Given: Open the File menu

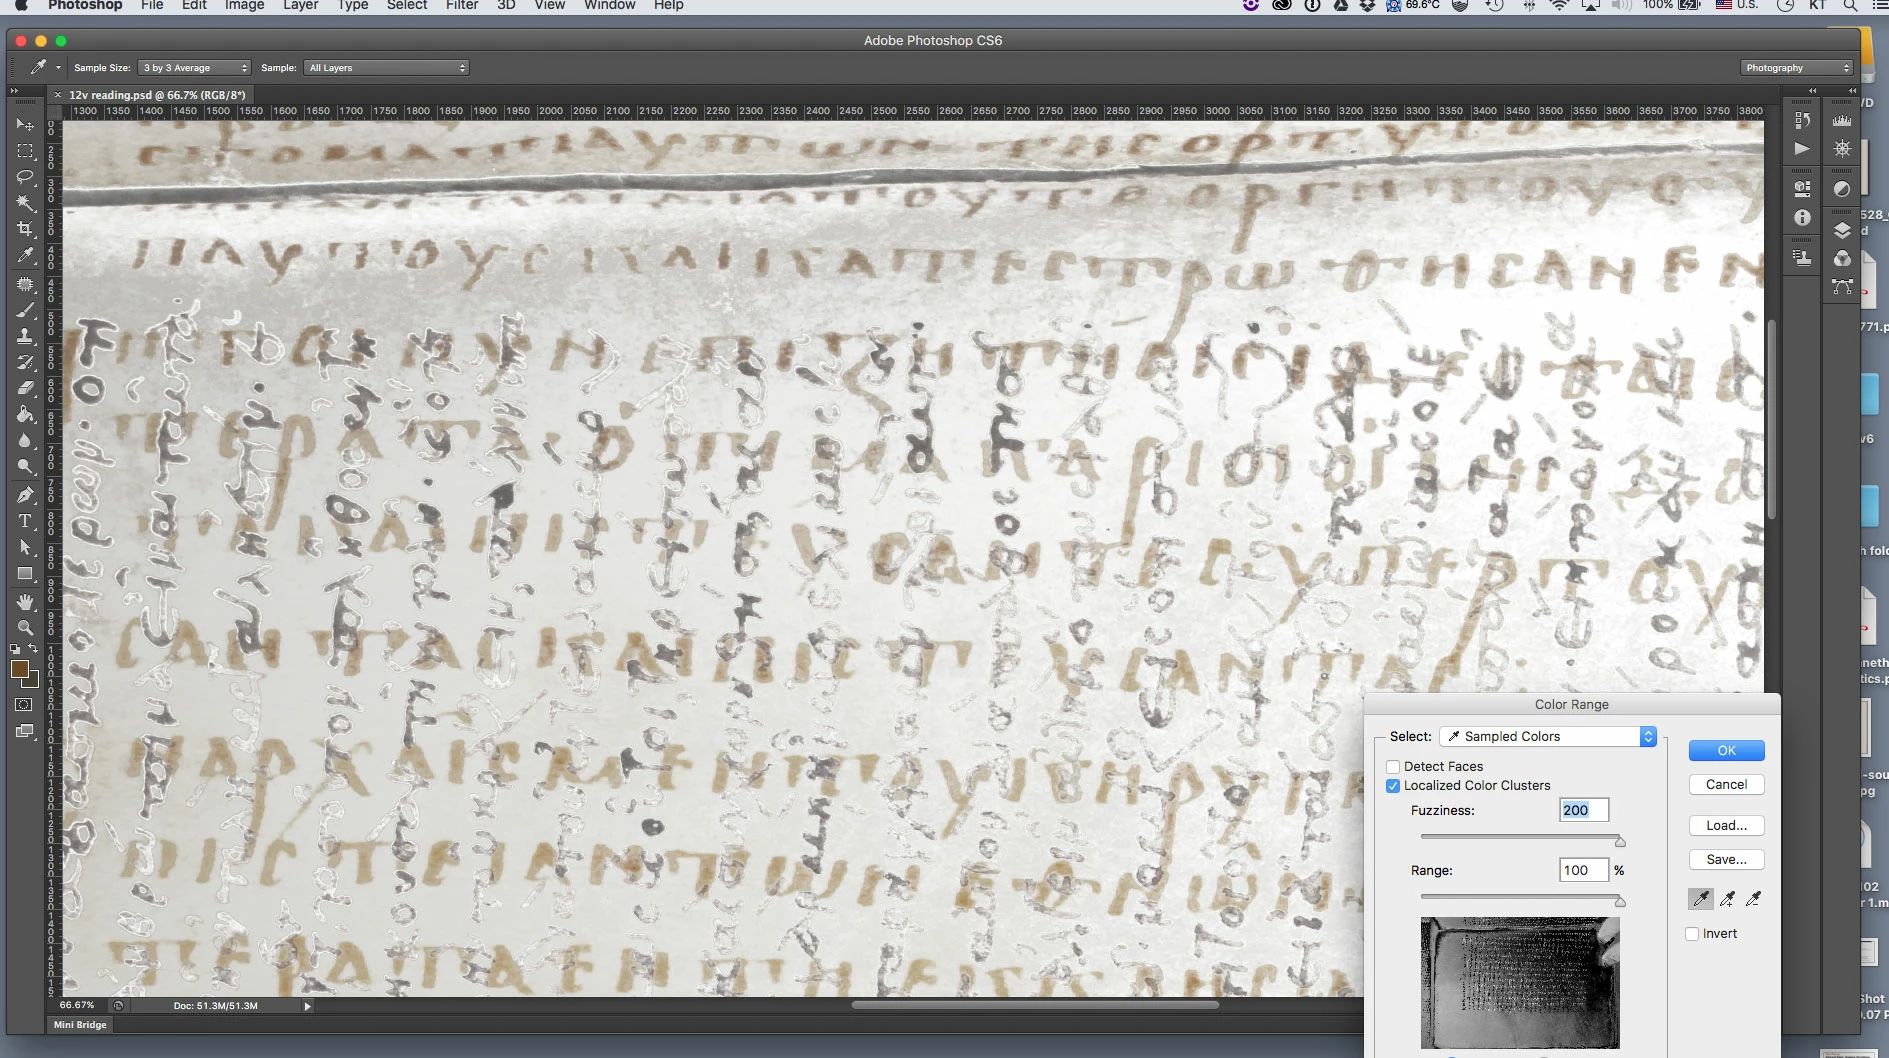Looking at the screenshot, I should tap(152, 5).
